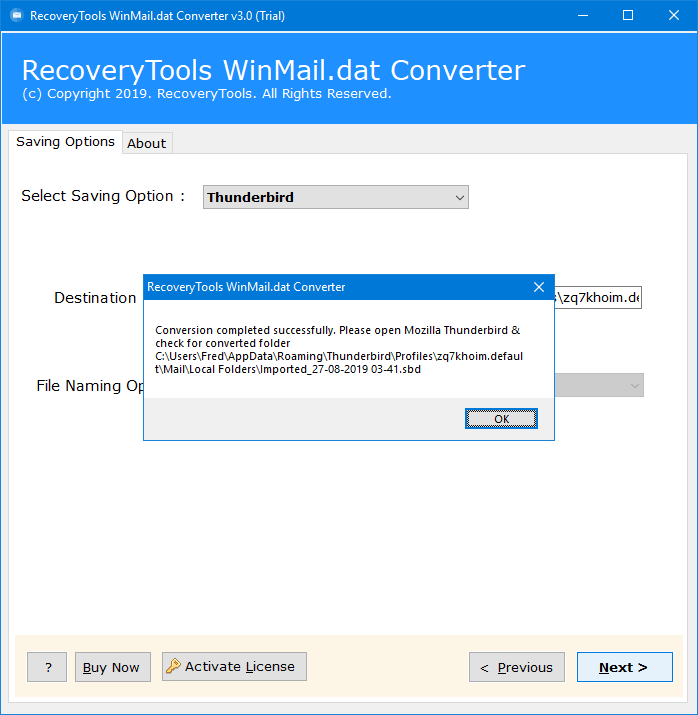Close the conversion dialog with its X
This screenshot has width=698, height=715.
539,287
